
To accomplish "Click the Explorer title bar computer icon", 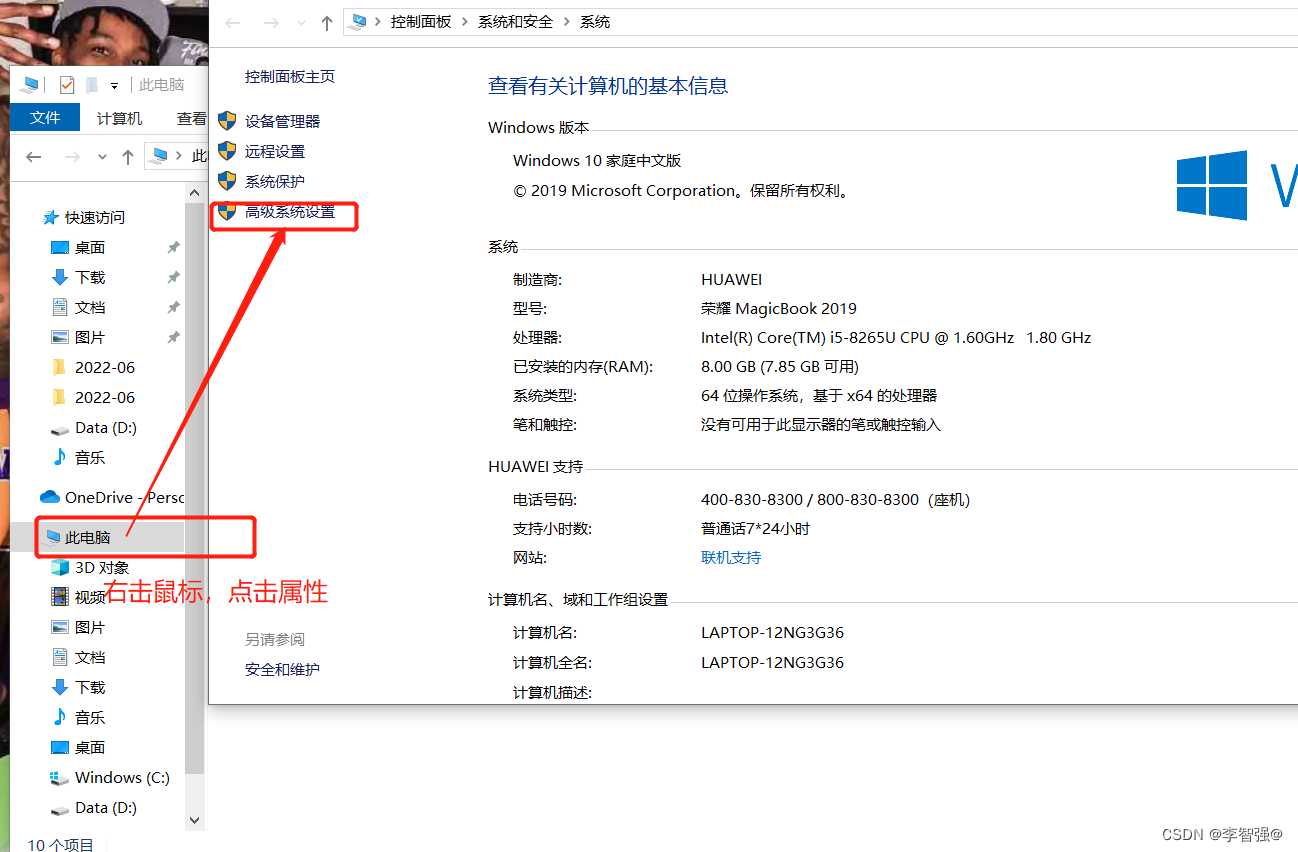I will coord(30,85).
